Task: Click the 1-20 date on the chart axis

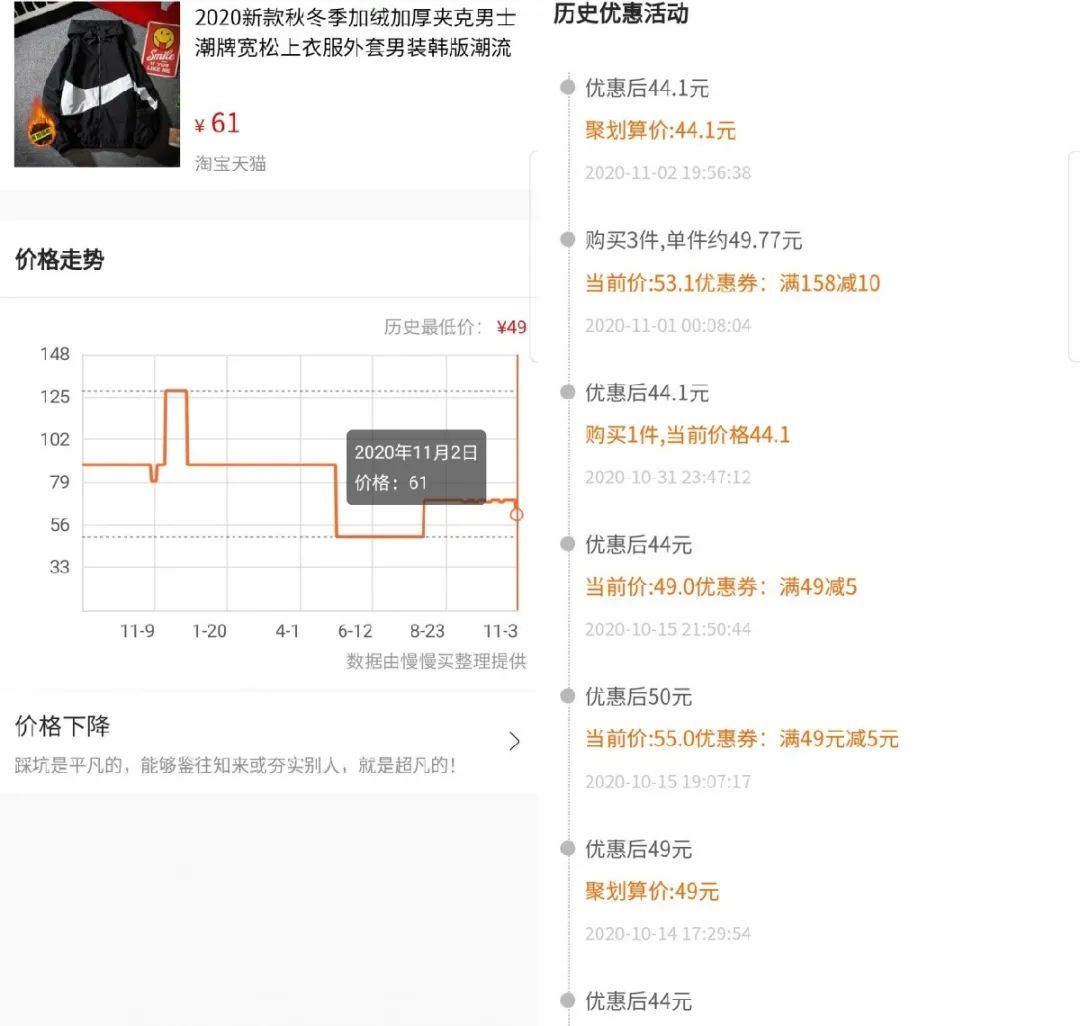Action: (209, 631)
